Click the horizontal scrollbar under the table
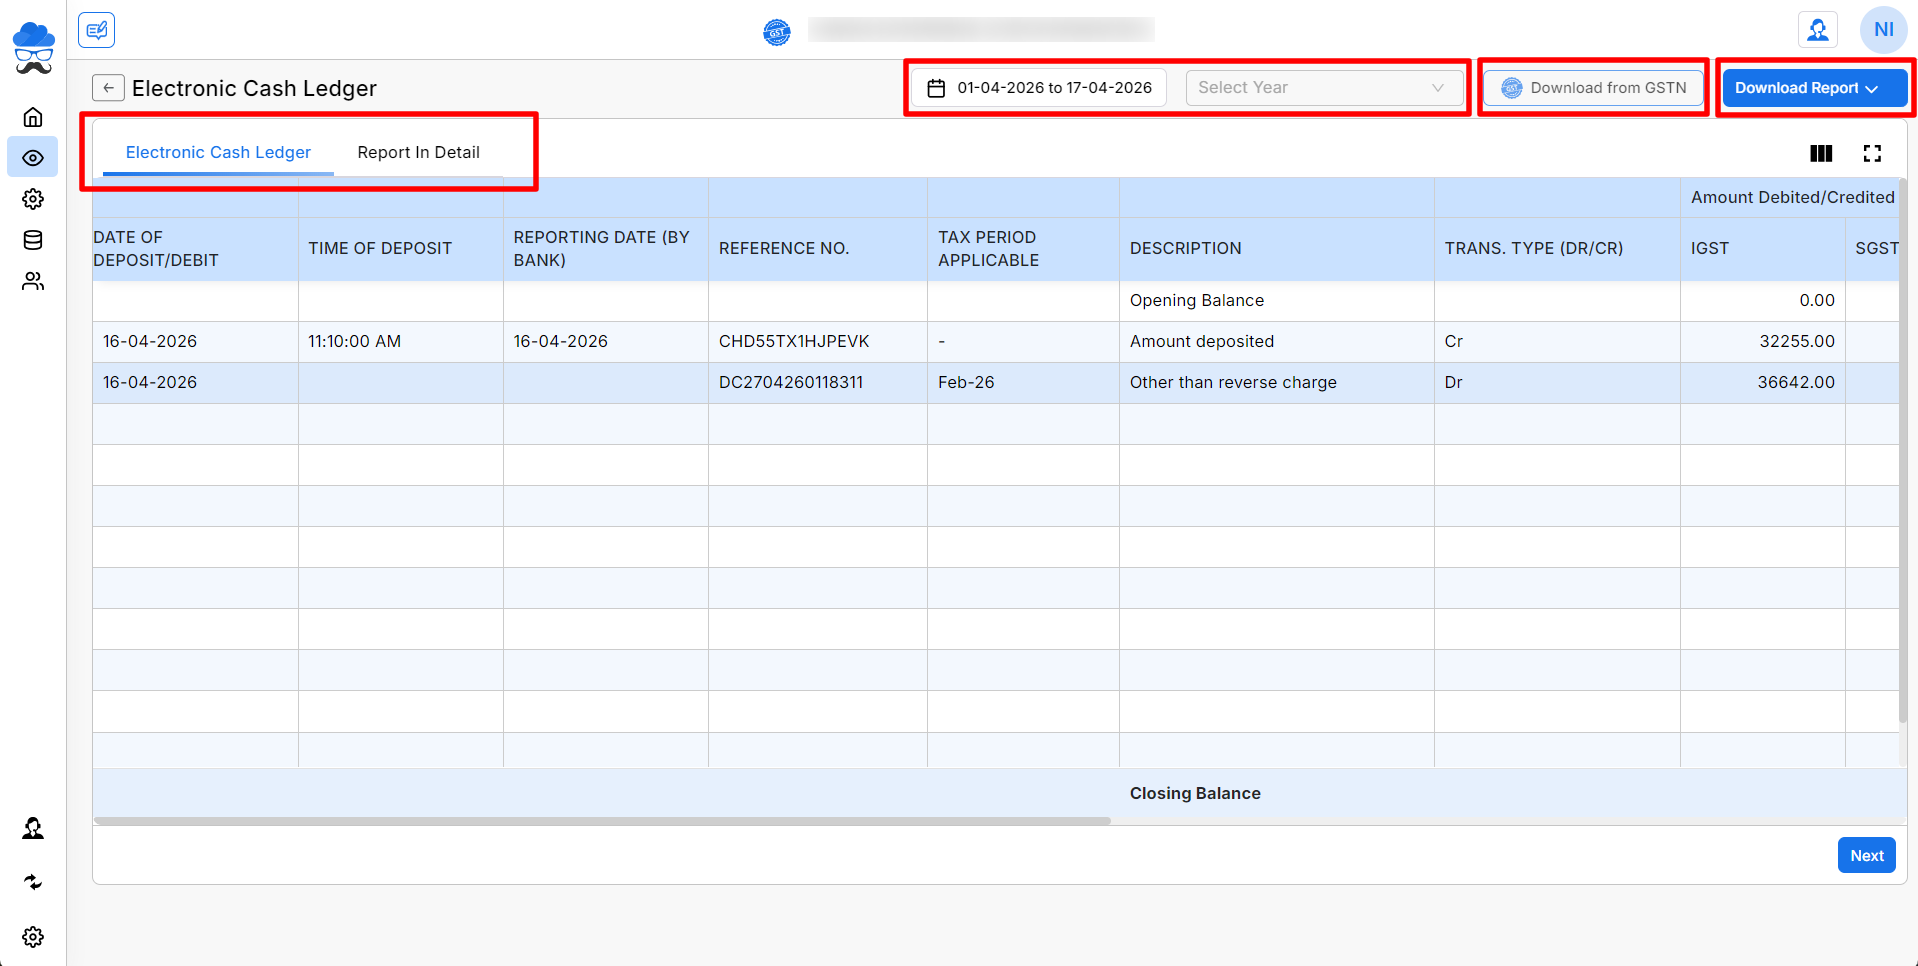Image resolution: width=1918 pixels, height=966 pixels. tap(602, 821)
